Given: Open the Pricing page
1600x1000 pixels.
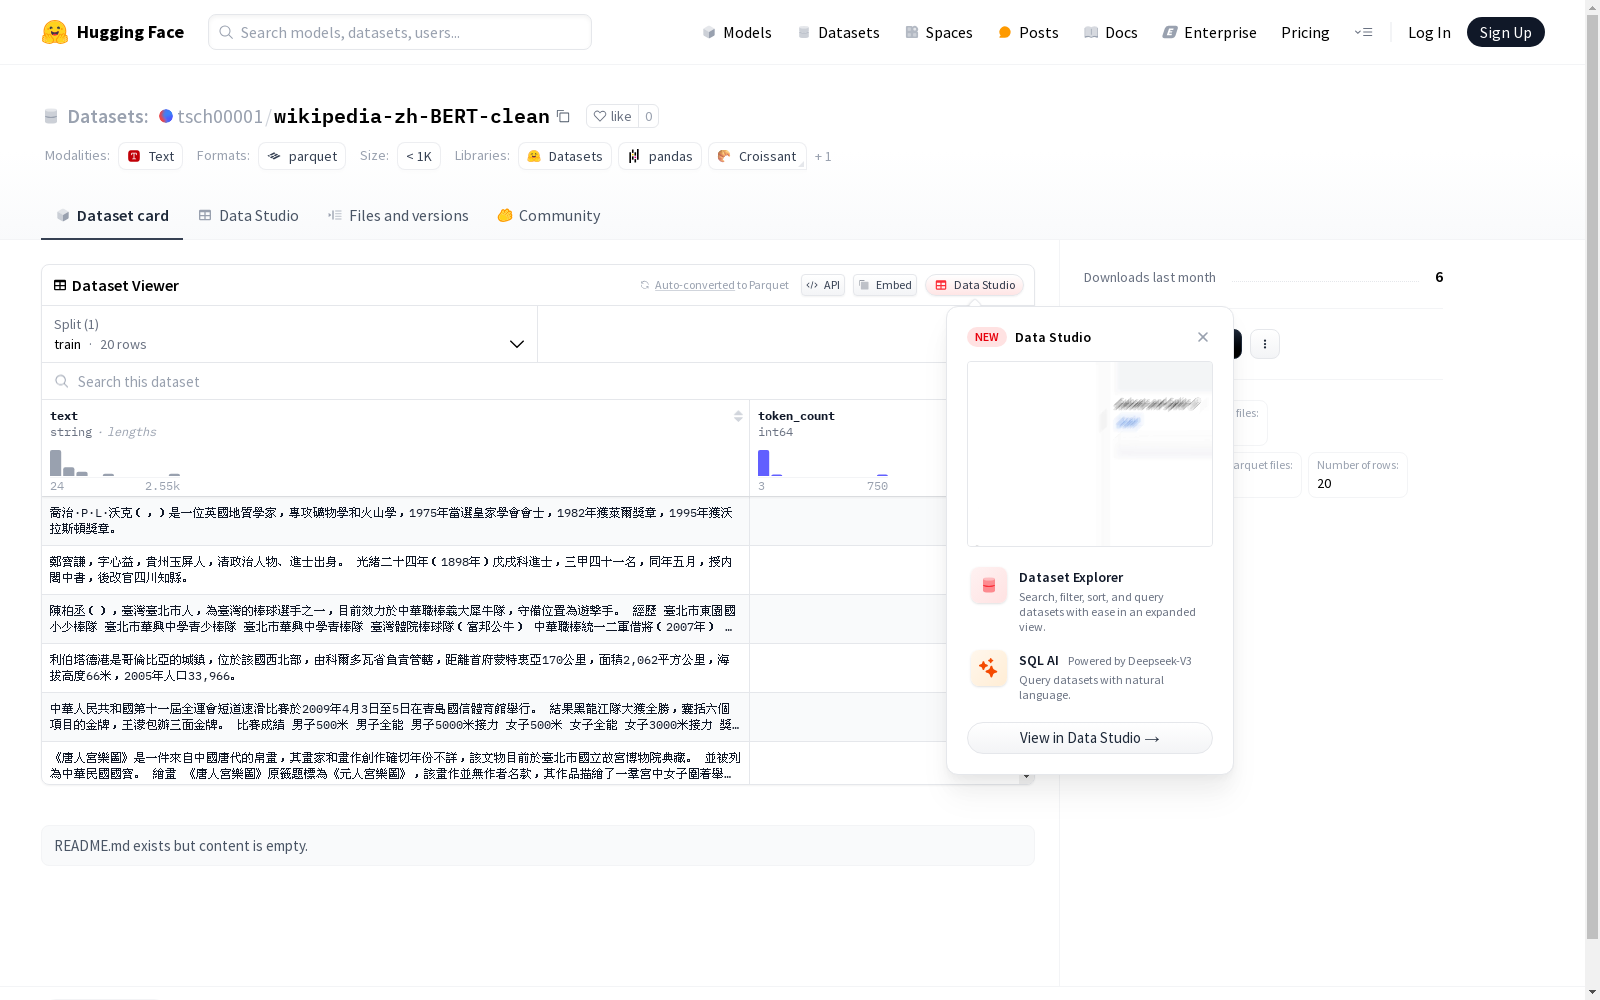Looking at the screenshot, I should [1305, 32].
